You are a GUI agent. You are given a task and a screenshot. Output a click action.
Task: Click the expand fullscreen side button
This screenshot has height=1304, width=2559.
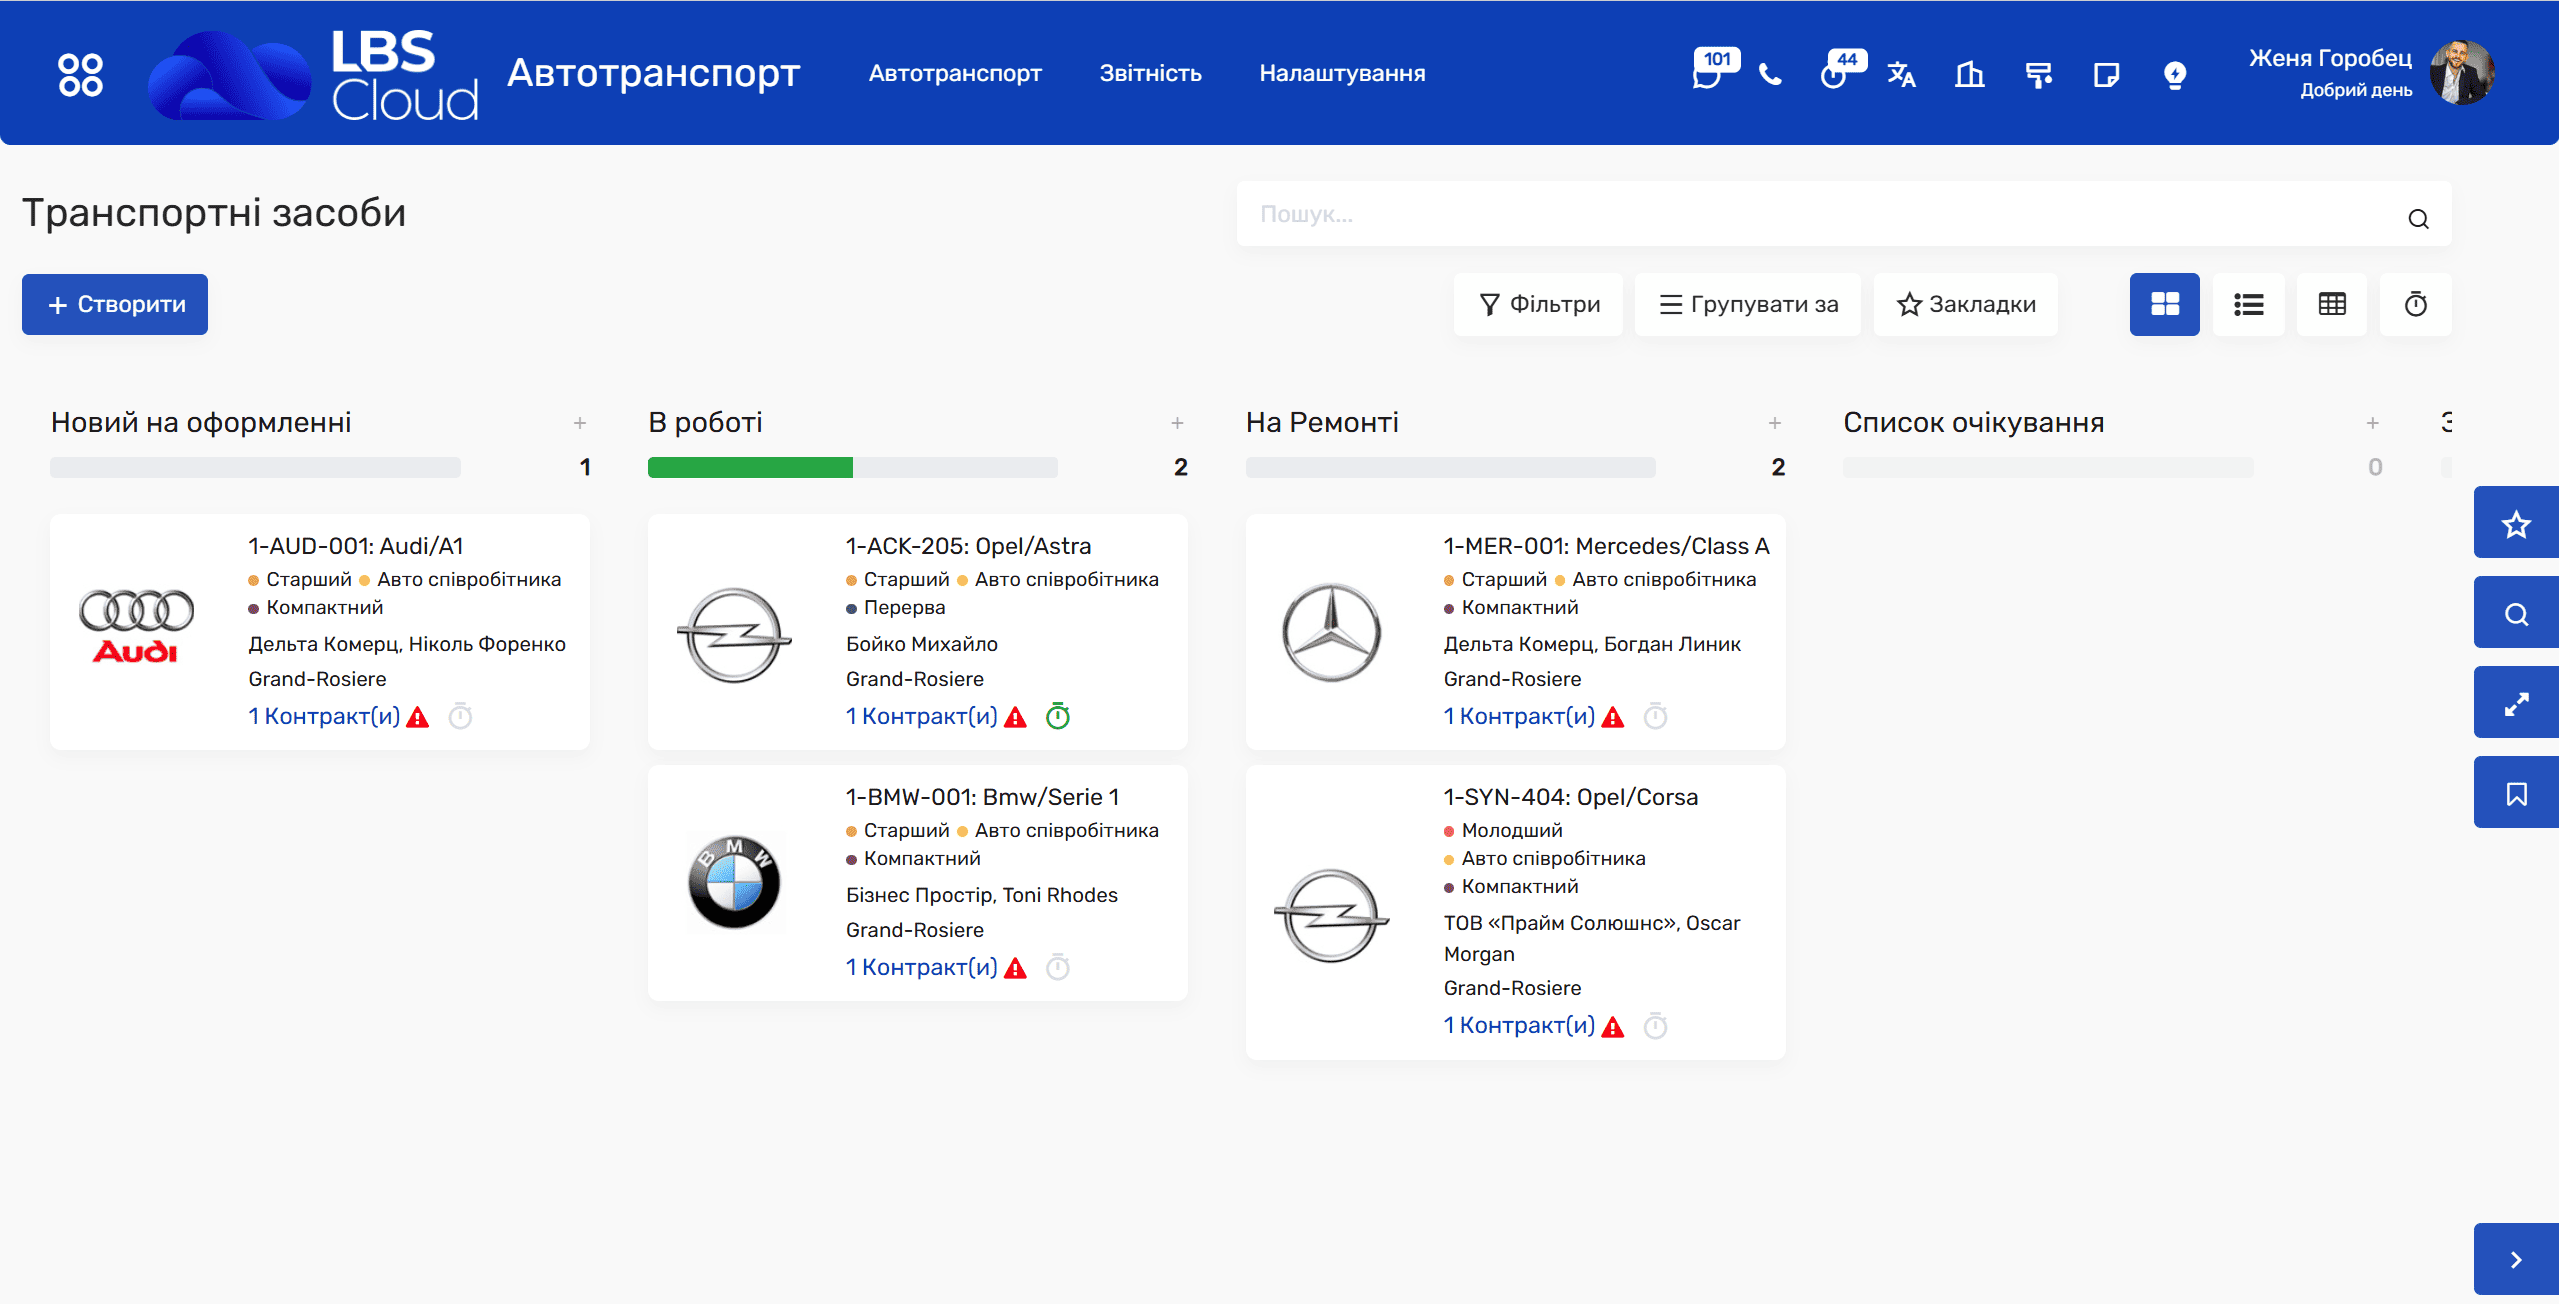click(x=2516, y=703)
